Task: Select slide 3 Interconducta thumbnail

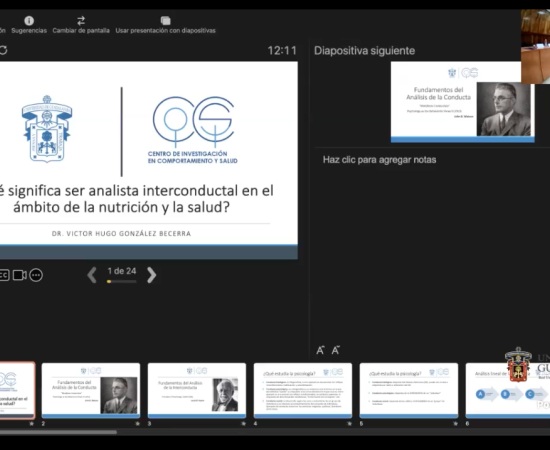Action: [197, 390]
